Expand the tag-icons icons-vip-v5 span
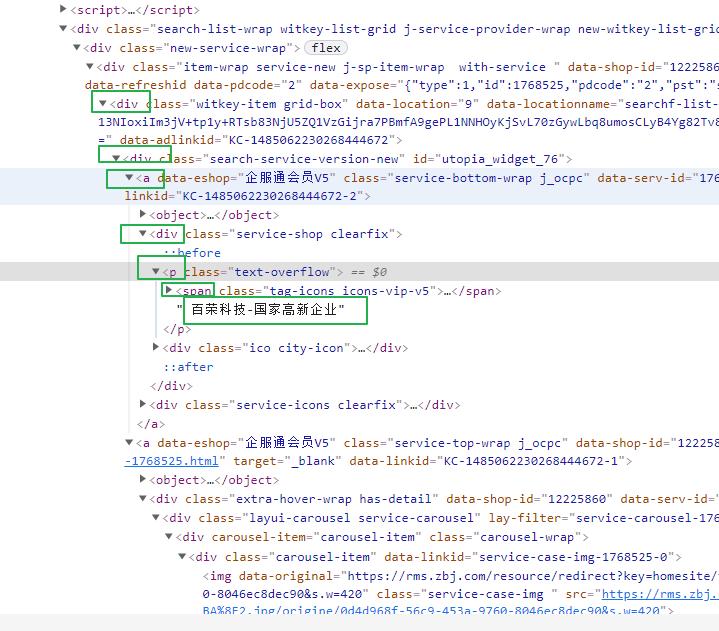 [169, 290]
